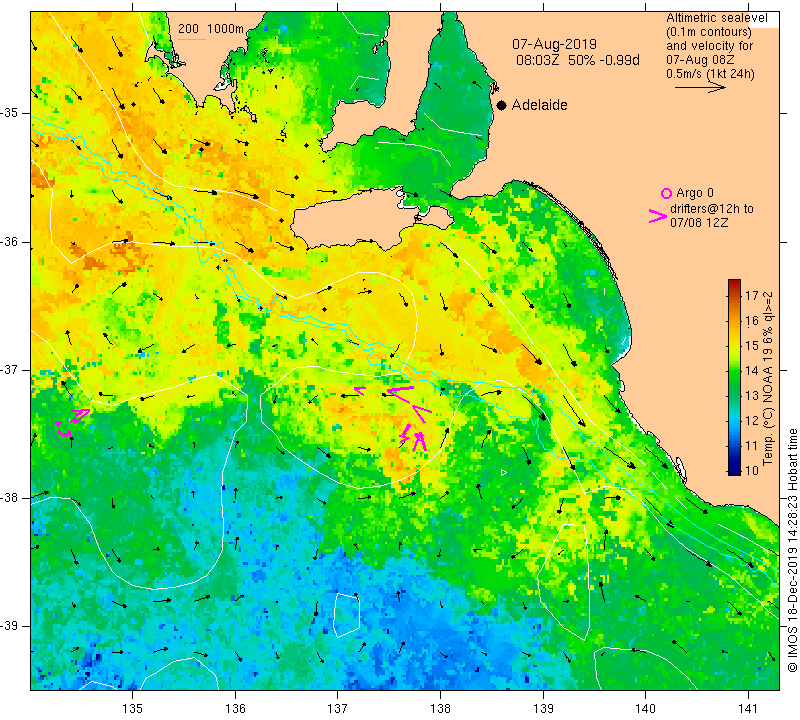Click the 135 longitude axis label
Screen dimensions: 800x720
tap(133, 708)
